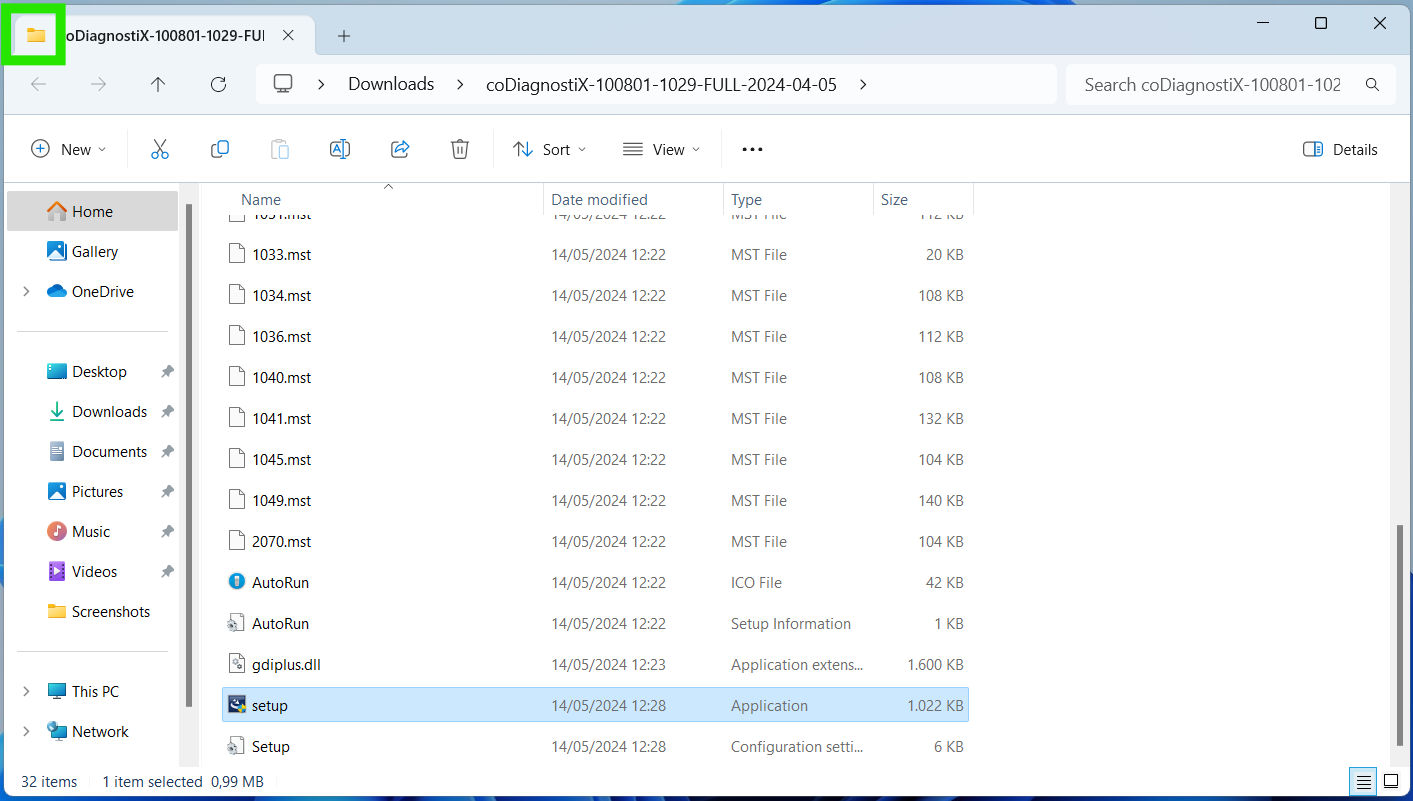Switch to details list view icon
1413x801 pixels.
pyautogui.click(x=1362, y=781)
